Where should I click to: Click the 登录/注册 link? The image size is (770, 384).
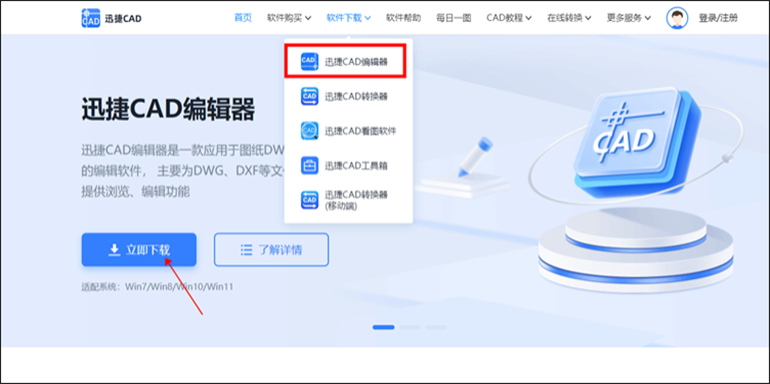(718, 18)
